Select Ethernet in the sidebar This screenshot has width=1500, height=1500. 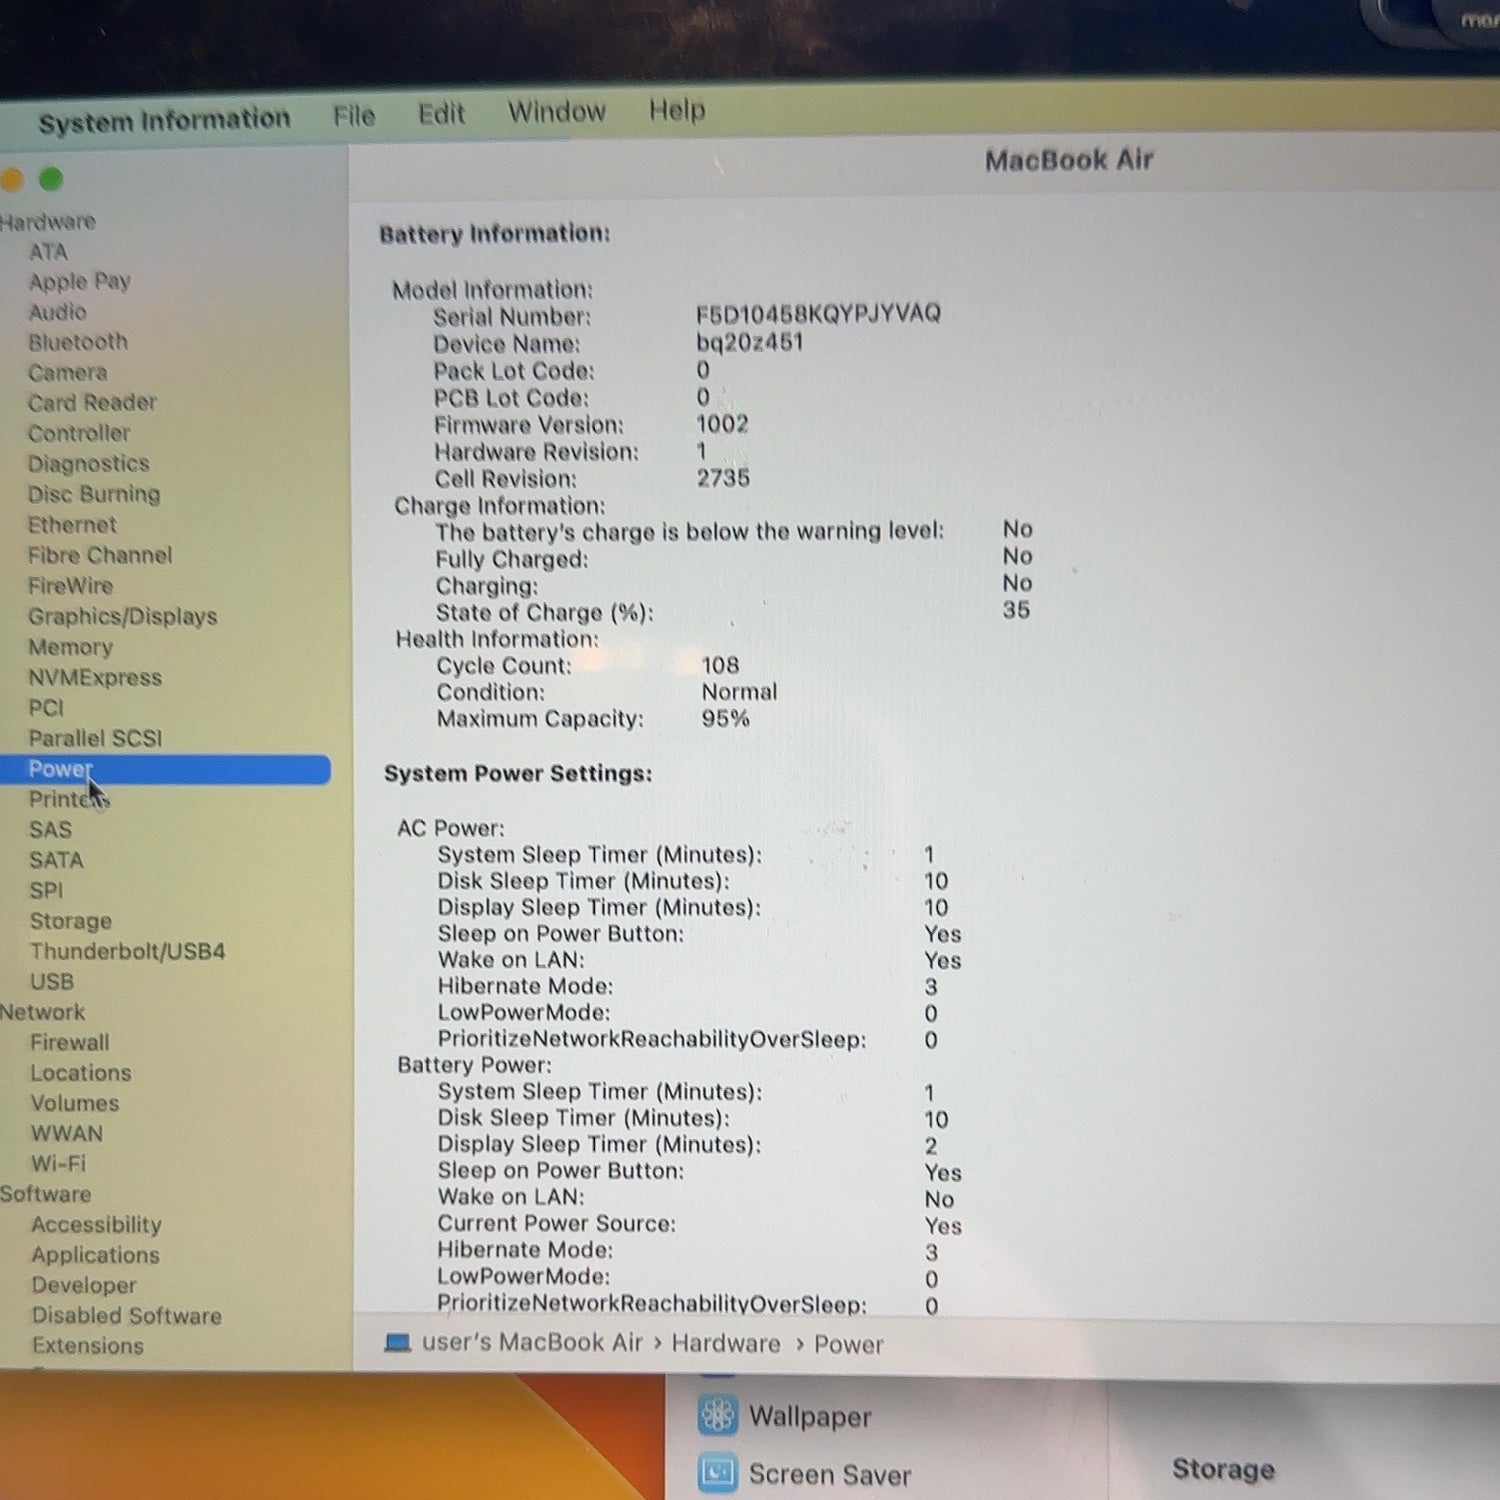(x=72, y=525)
